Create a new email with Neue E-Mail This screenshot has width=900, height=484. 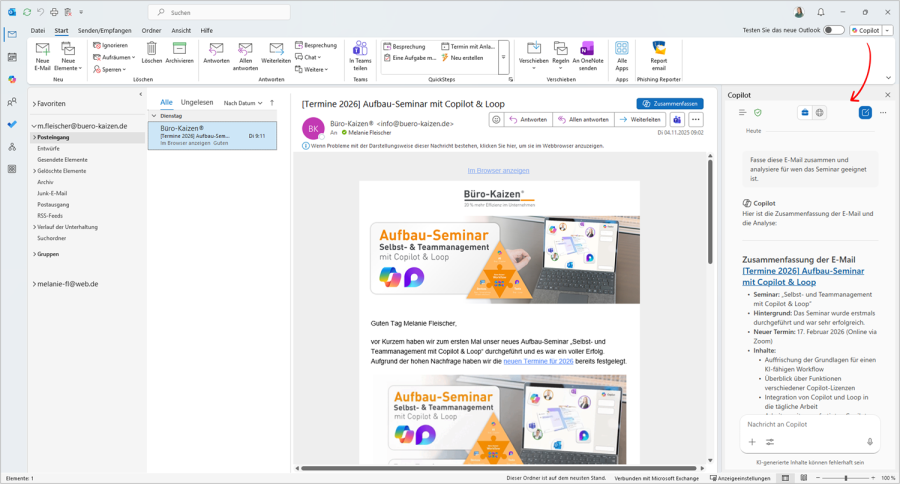pos(42,56)
